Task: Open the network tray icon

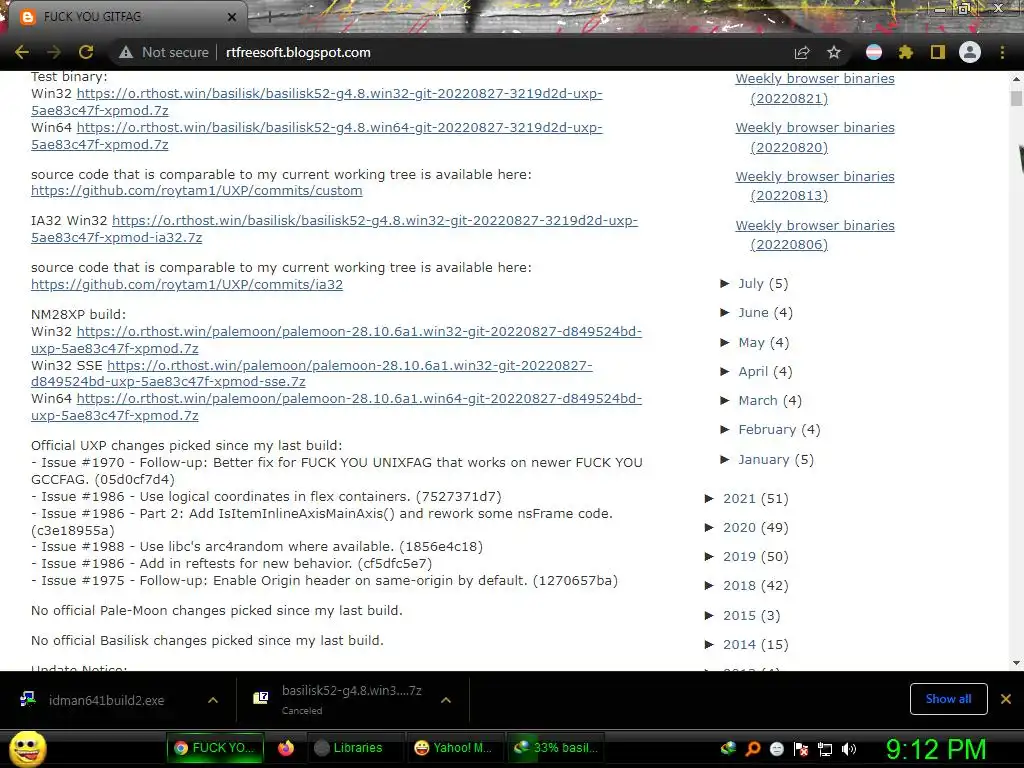Action: pos(825,749)
